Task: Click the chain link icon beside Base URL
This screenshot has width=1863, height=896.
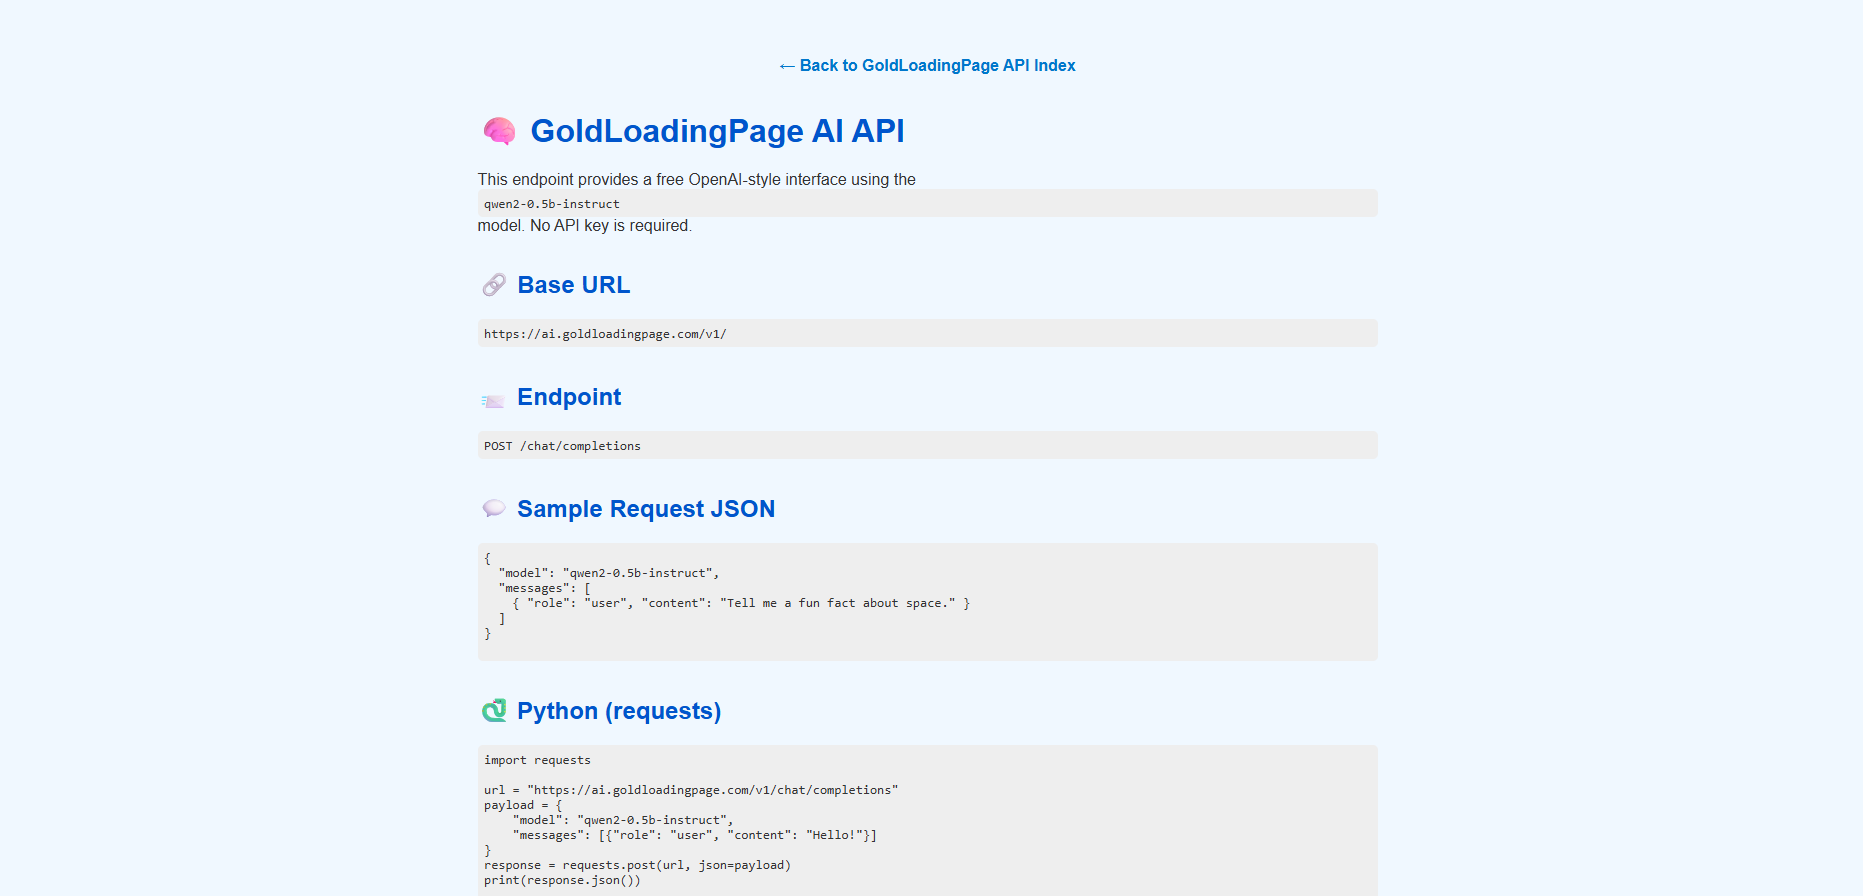Action: coord(494,285)
